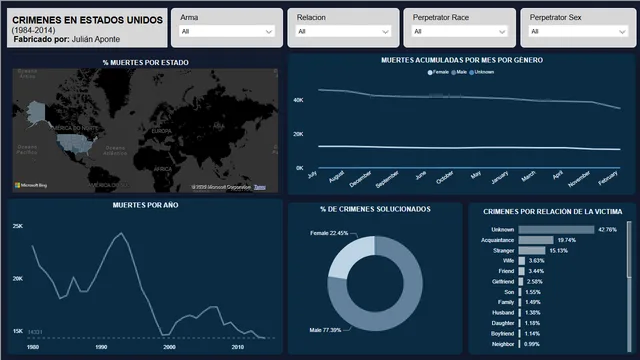Click the Friend relationship bar
Screen dimensions: 640x360
[x=522, y=271]
